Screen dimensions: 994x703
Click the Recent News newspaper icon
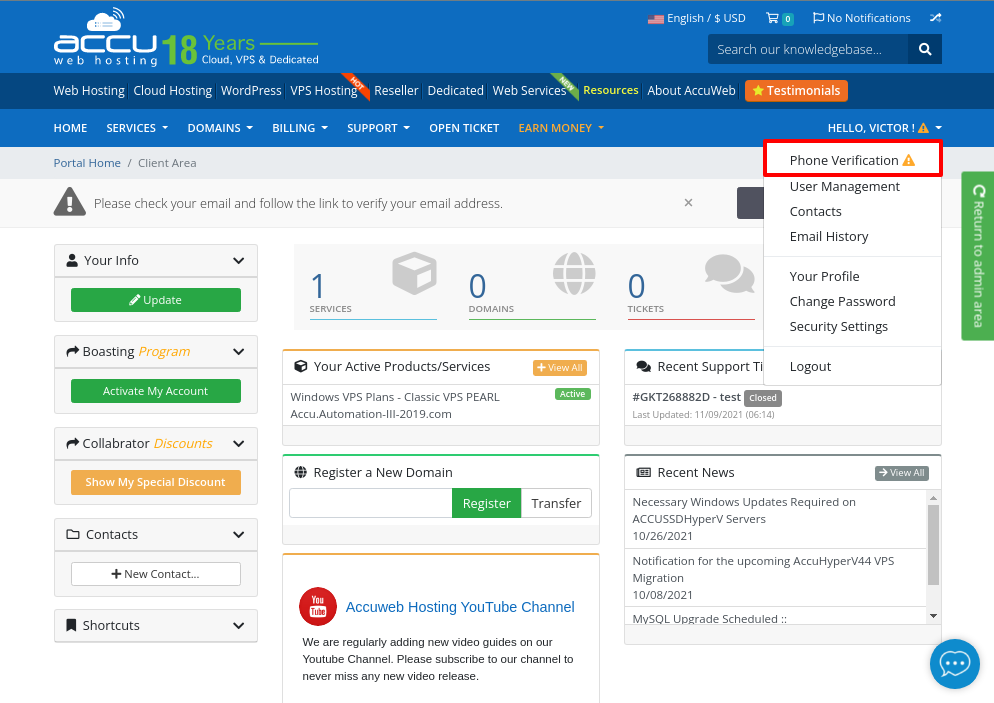pos(643,472)
